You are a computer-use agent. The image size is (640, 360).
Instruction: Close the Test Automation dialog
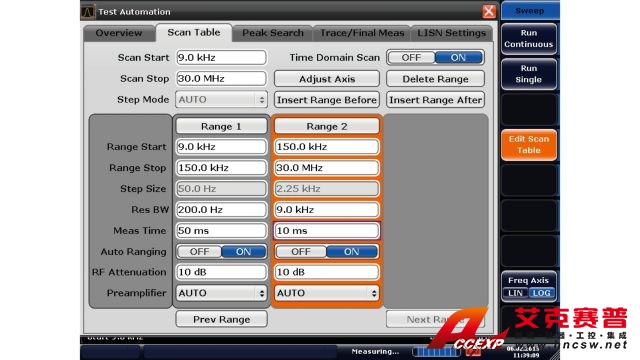[x=489, y=11]
